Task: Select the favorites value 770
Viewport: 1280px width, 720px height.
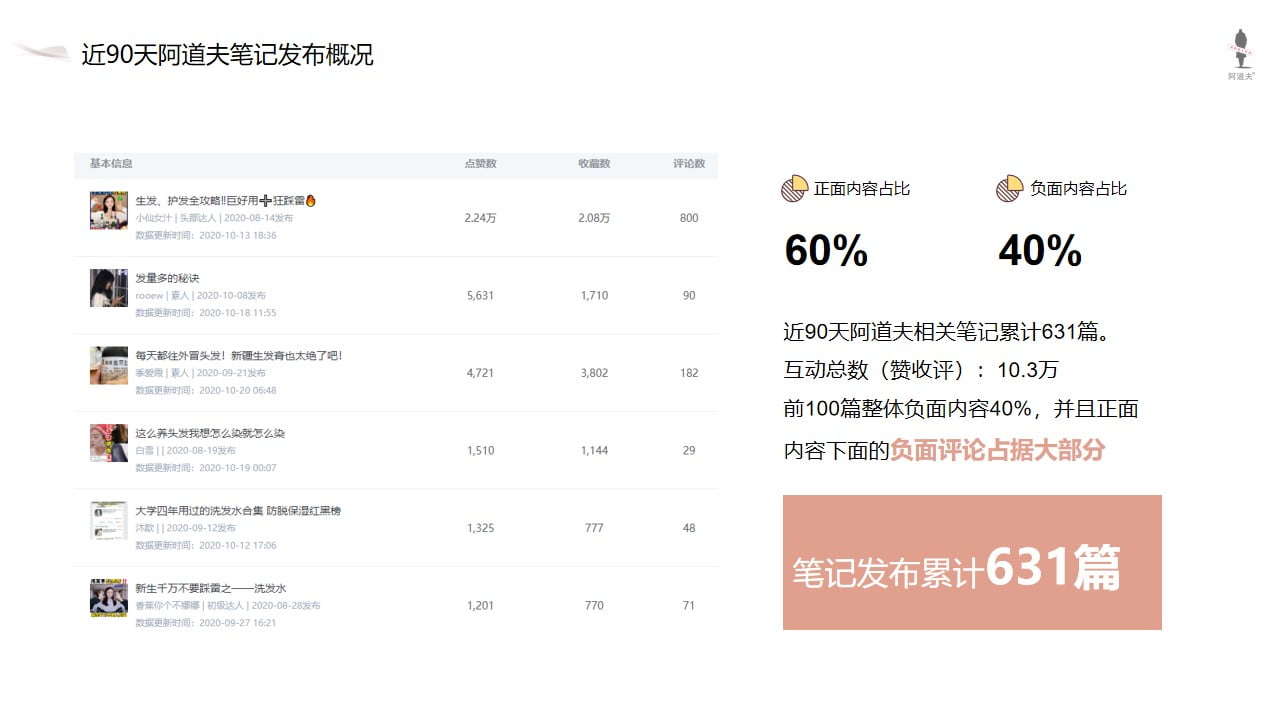Action: pos(594,605)
